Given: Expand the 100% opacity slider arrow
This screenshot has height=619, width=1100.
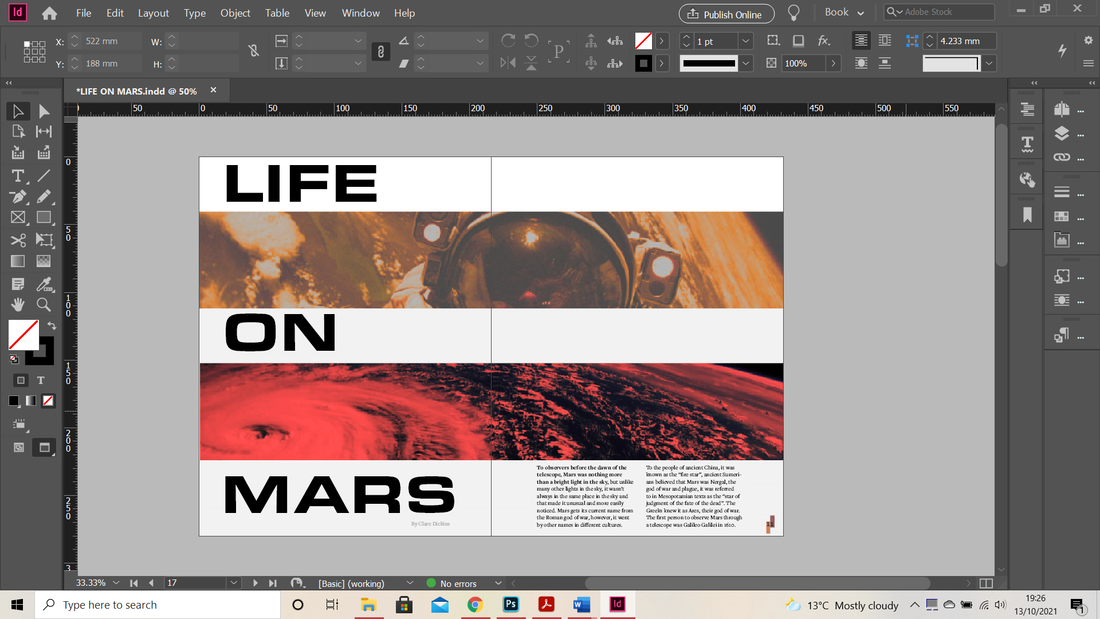Looking at the screenshot, I should coord(833,63).
